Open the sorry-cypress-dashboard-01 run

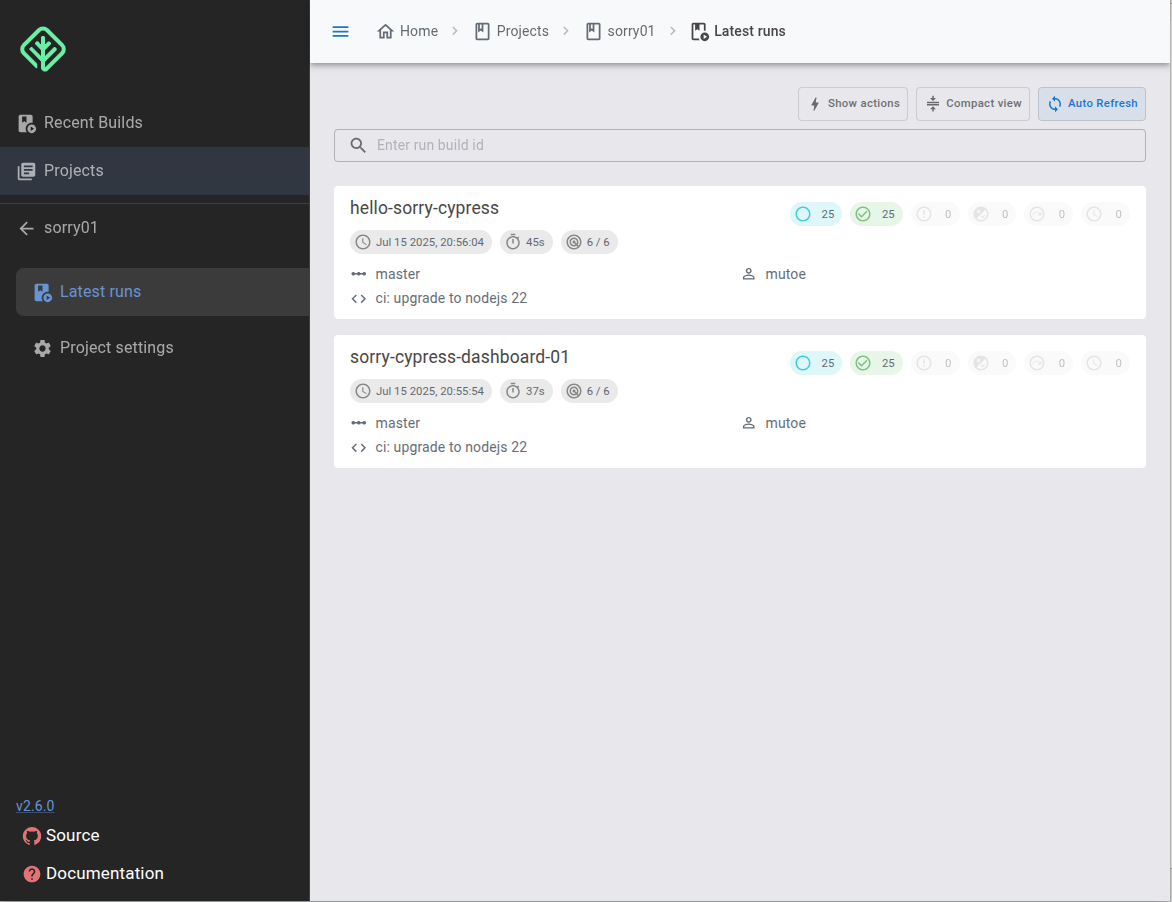459,357
